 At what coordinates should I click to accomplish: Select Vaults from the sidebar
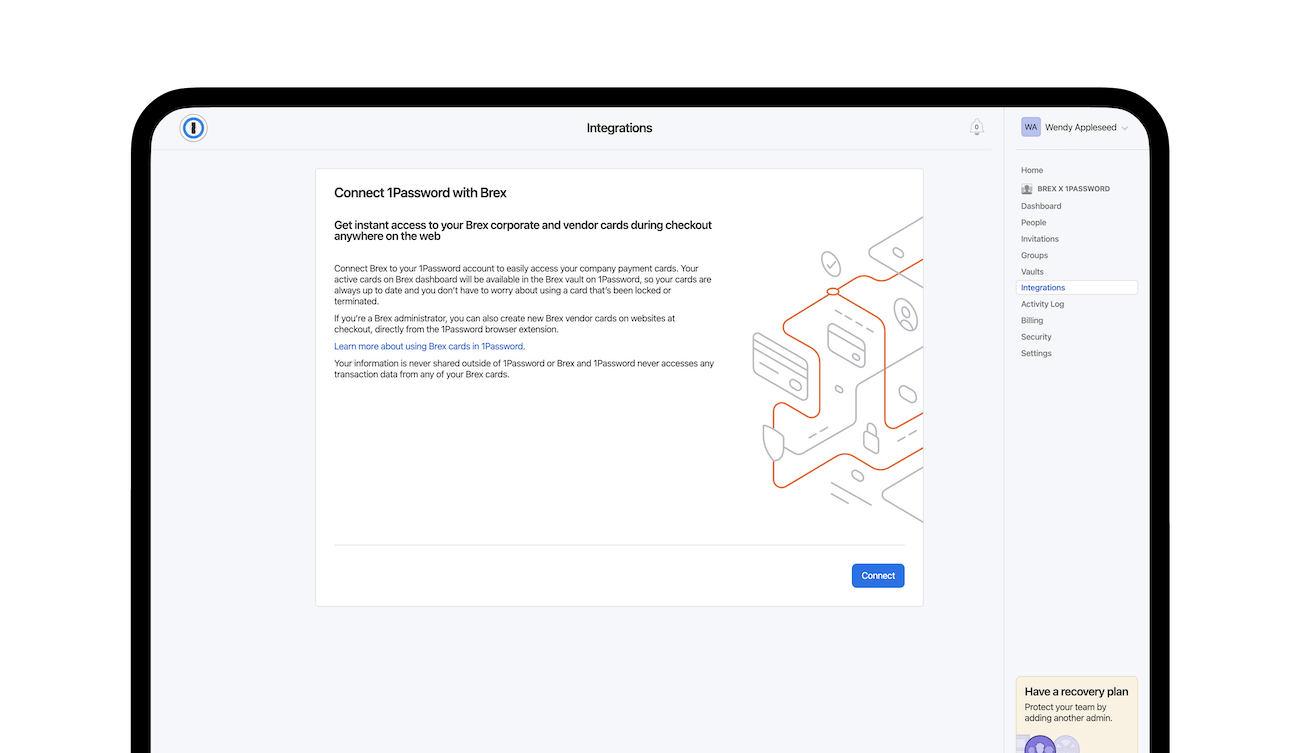1032,271
